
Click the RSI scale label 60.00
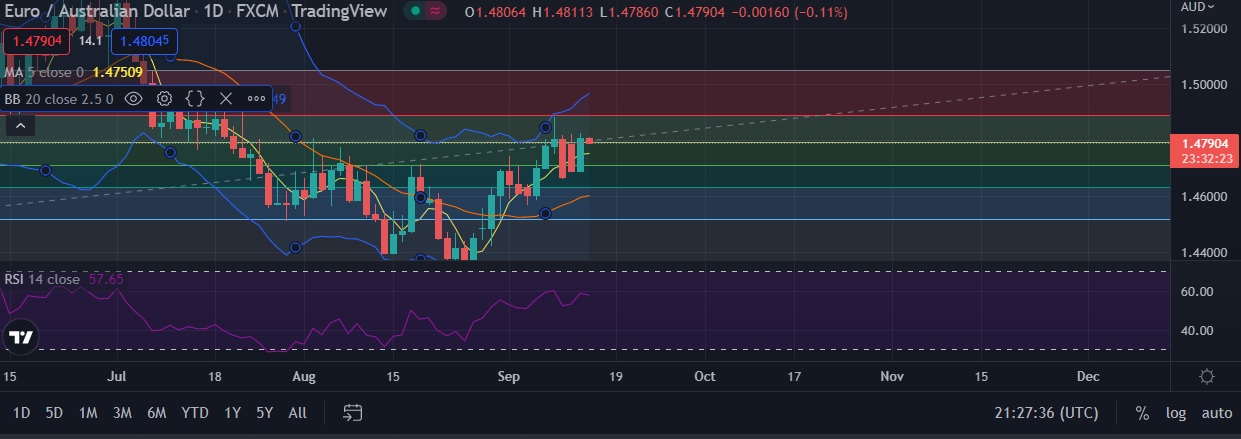pos(1198,292)
